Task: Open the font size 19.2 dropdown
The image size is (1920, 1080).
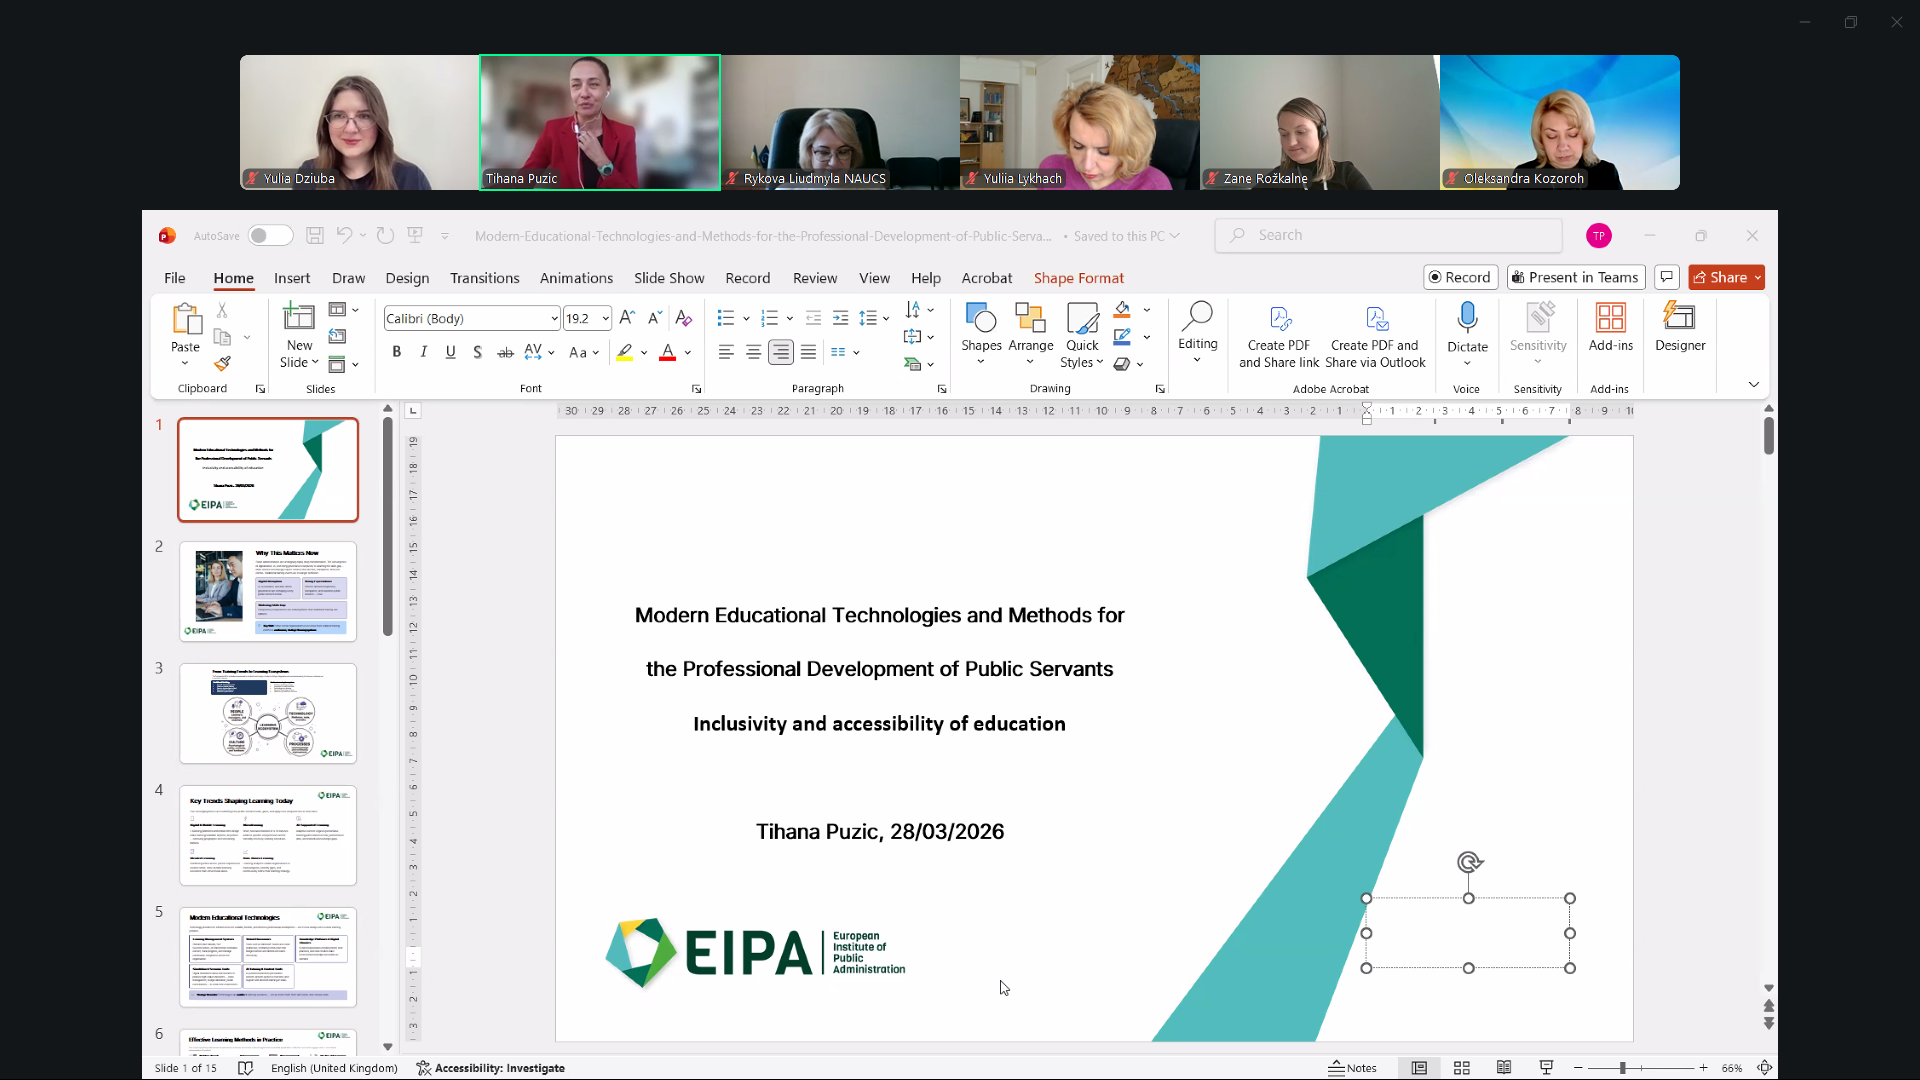Action: [x=605, y=319]
